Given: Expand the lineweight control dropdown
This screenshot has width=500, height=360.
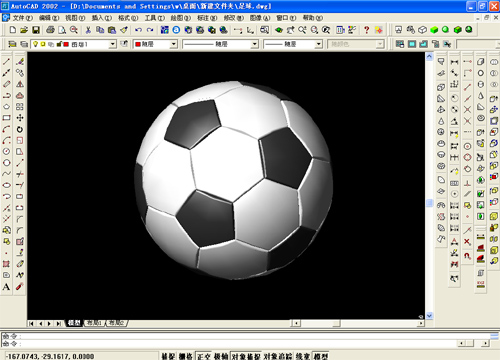Looking at the screenshot, I should coord(319,44).
